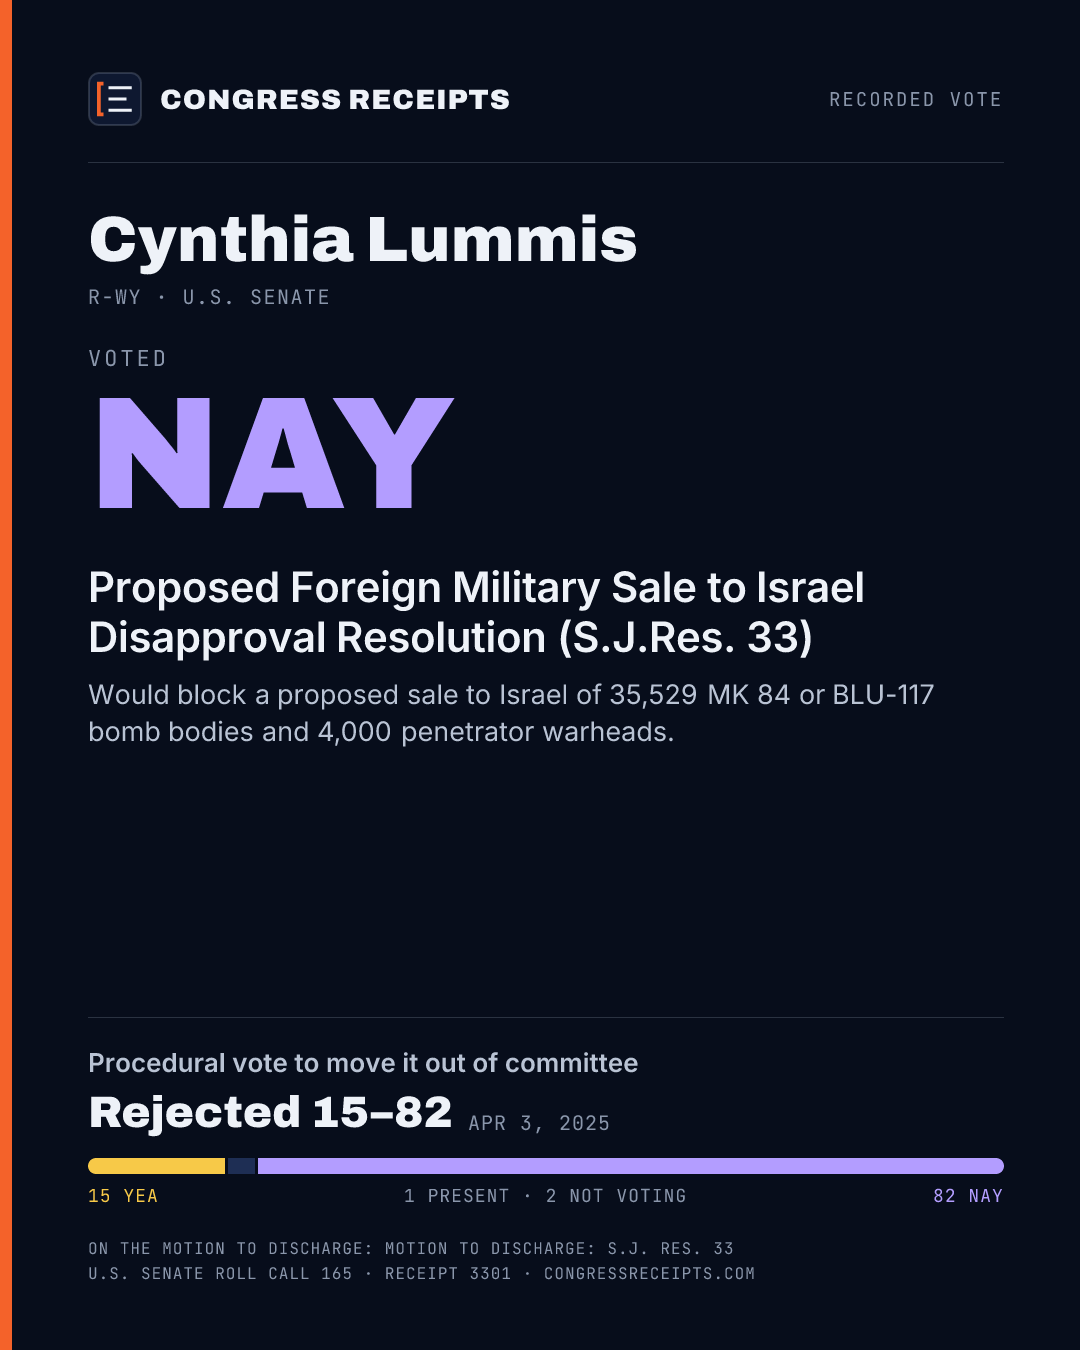Click the purple Nay segment of vote bar

631,1166
